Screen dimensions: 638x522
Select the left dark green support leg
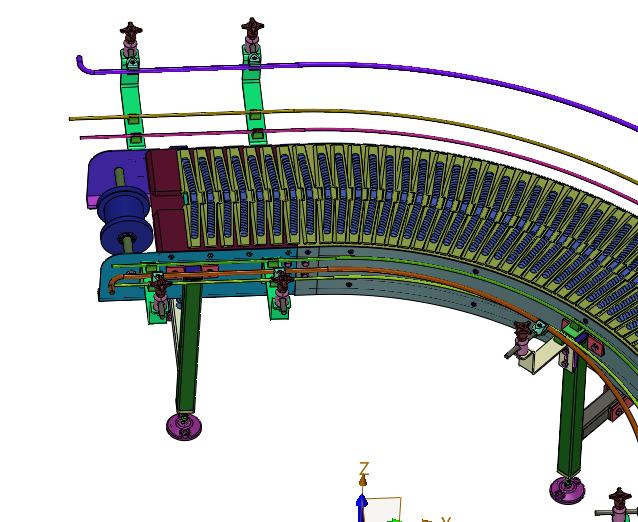(x=188, y=348)
